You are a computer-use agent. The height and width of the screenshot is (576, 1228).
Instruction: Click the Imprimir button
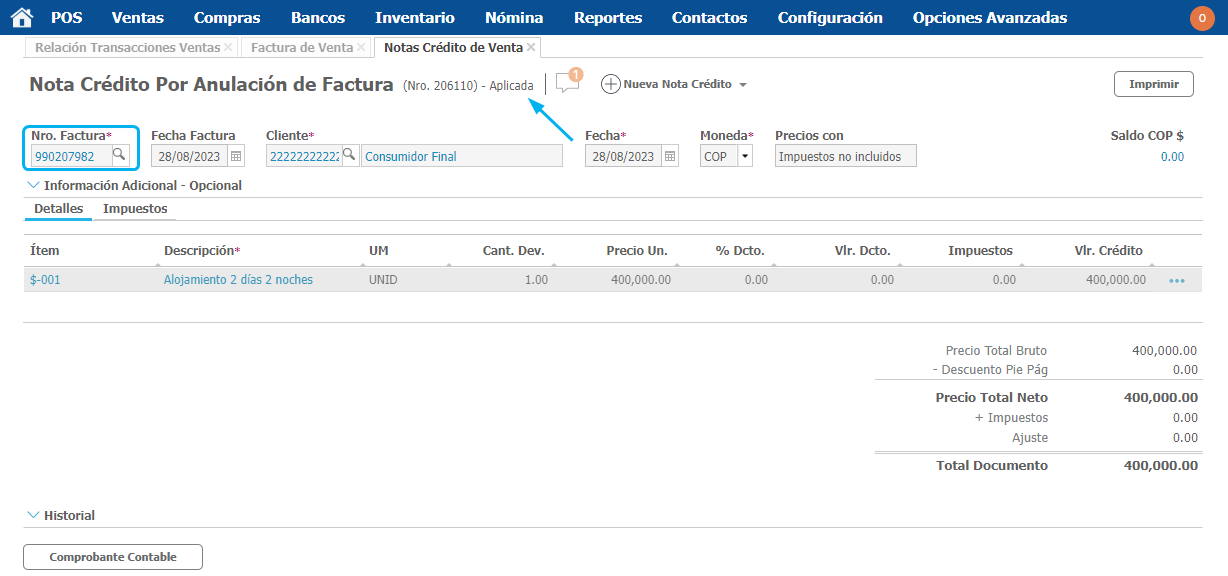tap(1153, 84)
